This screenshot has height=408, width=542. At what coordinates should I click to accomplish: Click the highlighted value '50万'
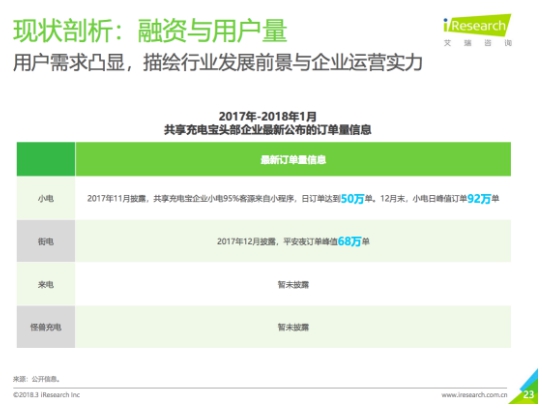coord(353,199)
